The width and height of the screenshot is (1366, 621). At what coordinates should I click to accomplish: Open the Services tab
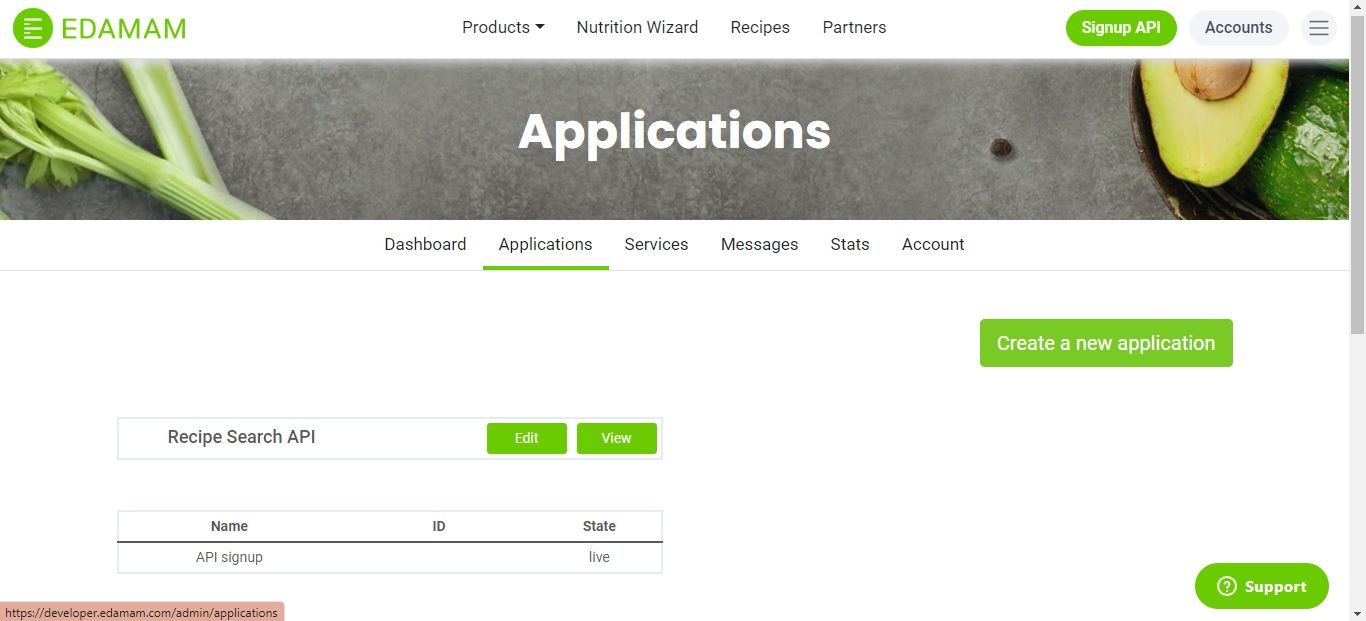coord(656,244)
